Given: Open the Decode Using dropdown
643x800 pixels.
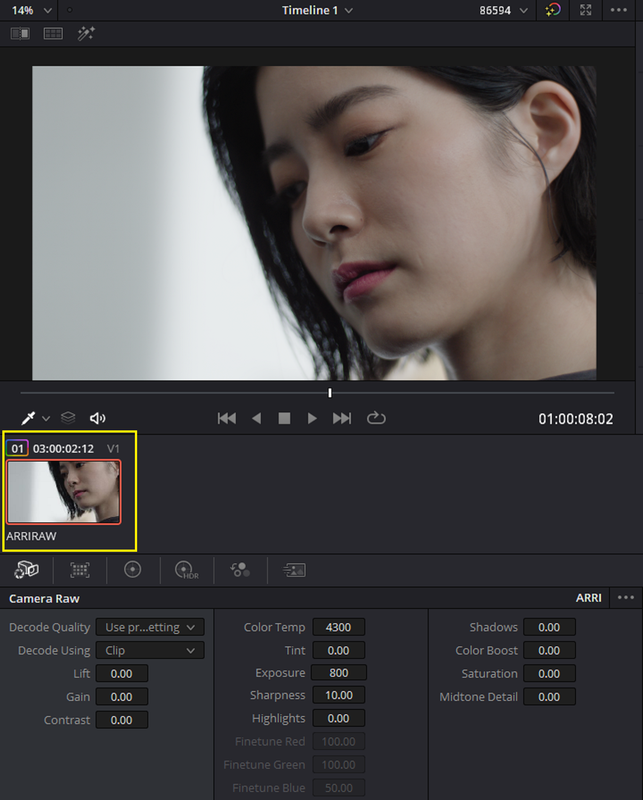Looking at the screenshot, I should tap(150, 651).
